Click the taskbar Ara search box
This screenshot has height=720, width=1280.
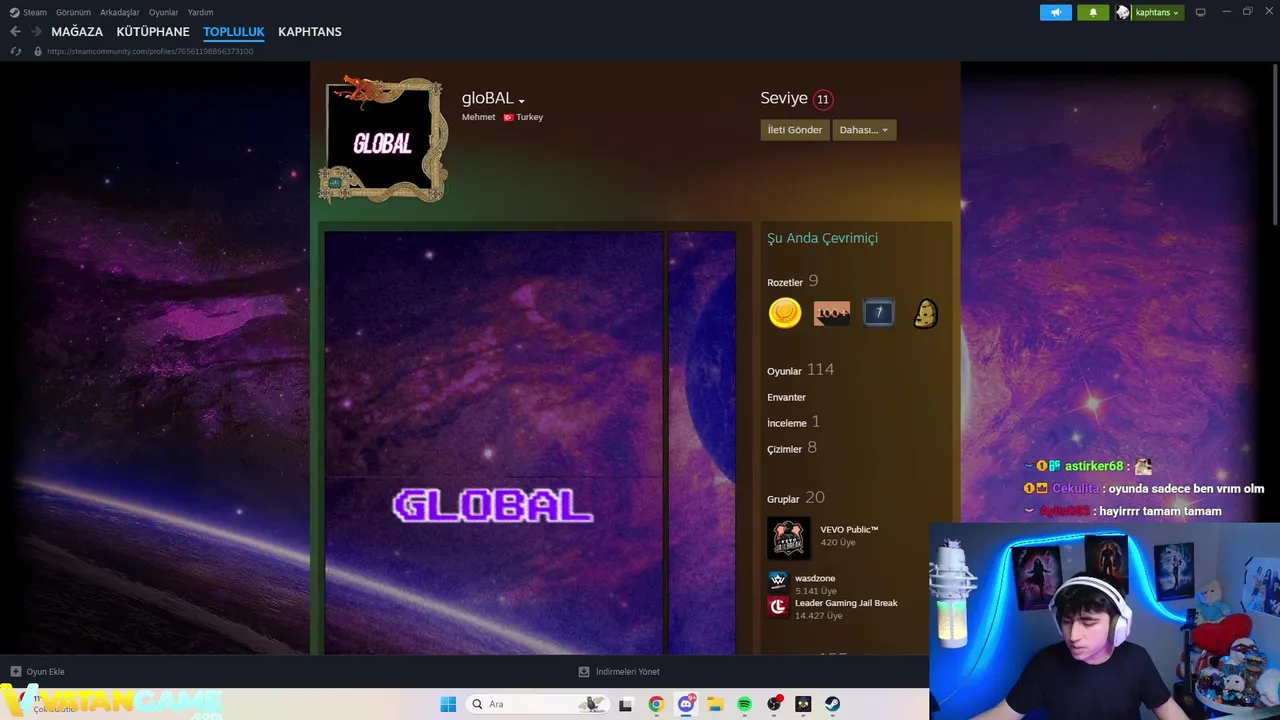tap(538, 704)
